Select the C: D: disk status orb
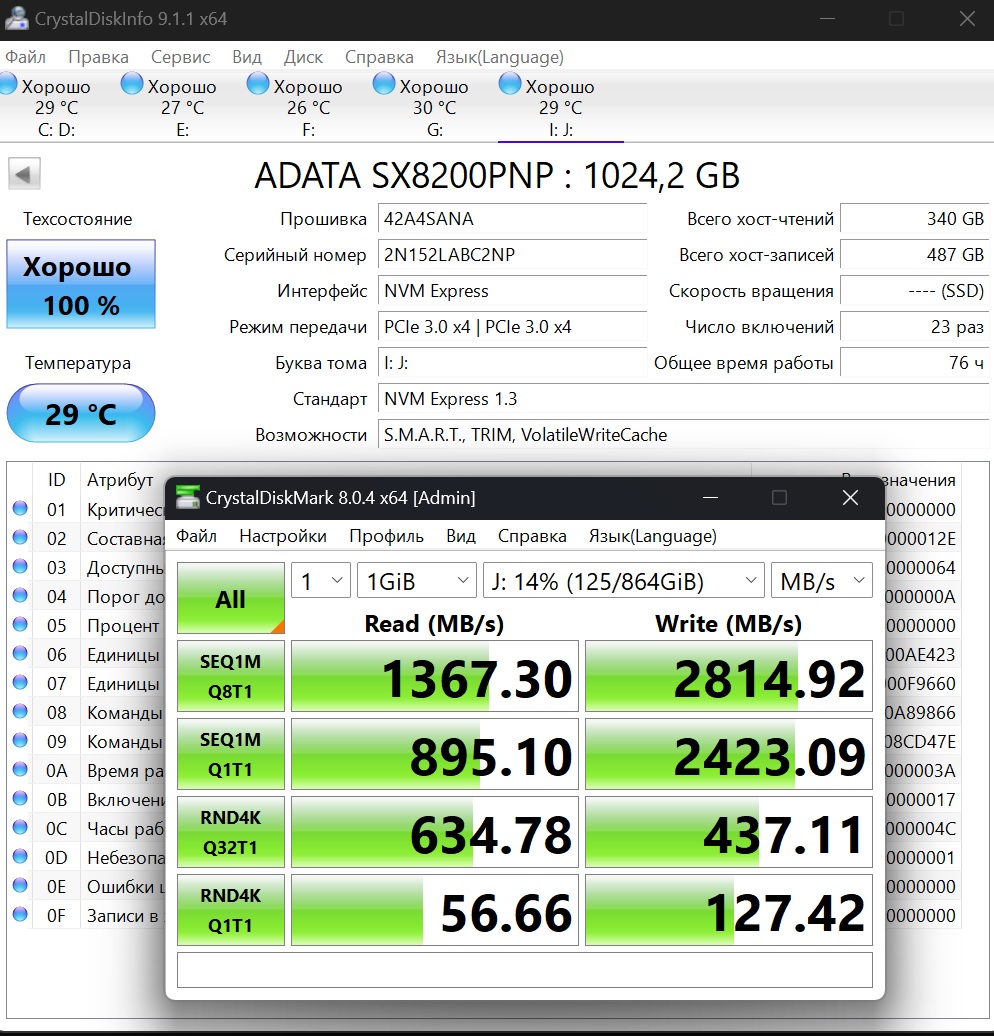The image size is (994, 1036). click(8, 84)
